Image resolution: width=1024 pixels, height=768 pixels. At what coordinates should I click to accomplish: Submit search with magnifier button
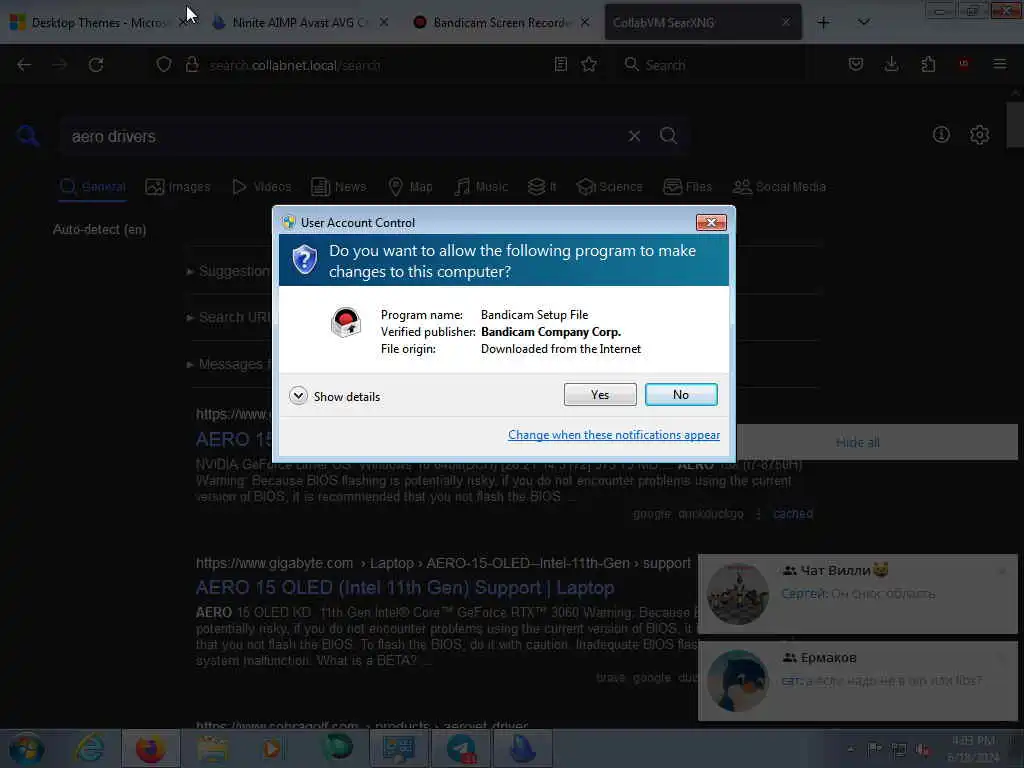coord(668,136)
